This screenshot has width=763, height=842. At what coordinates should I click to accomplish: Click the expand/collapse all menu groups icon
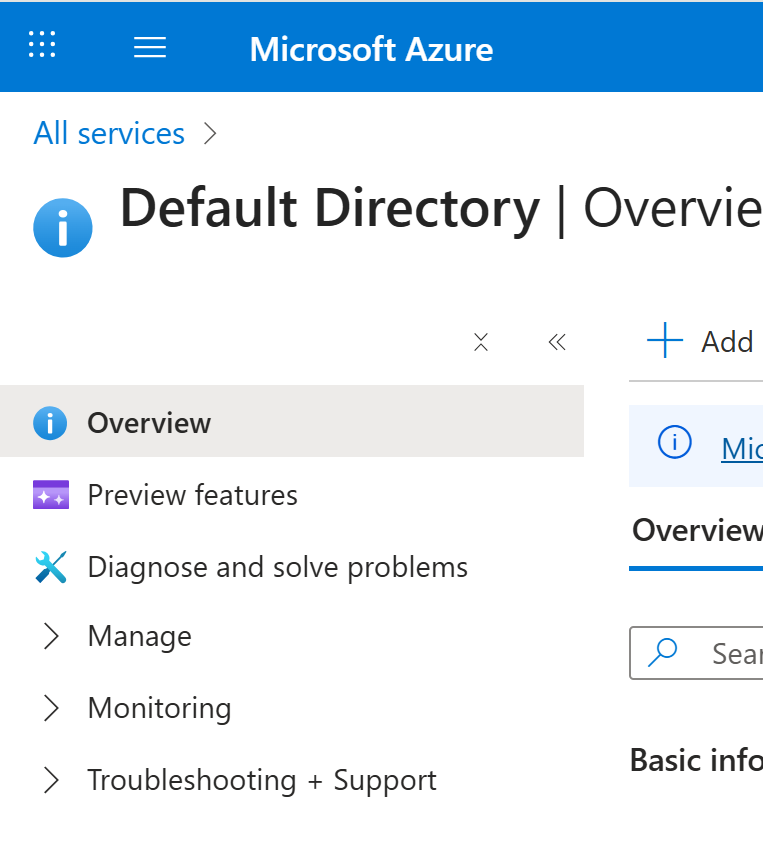click(481, 342)
